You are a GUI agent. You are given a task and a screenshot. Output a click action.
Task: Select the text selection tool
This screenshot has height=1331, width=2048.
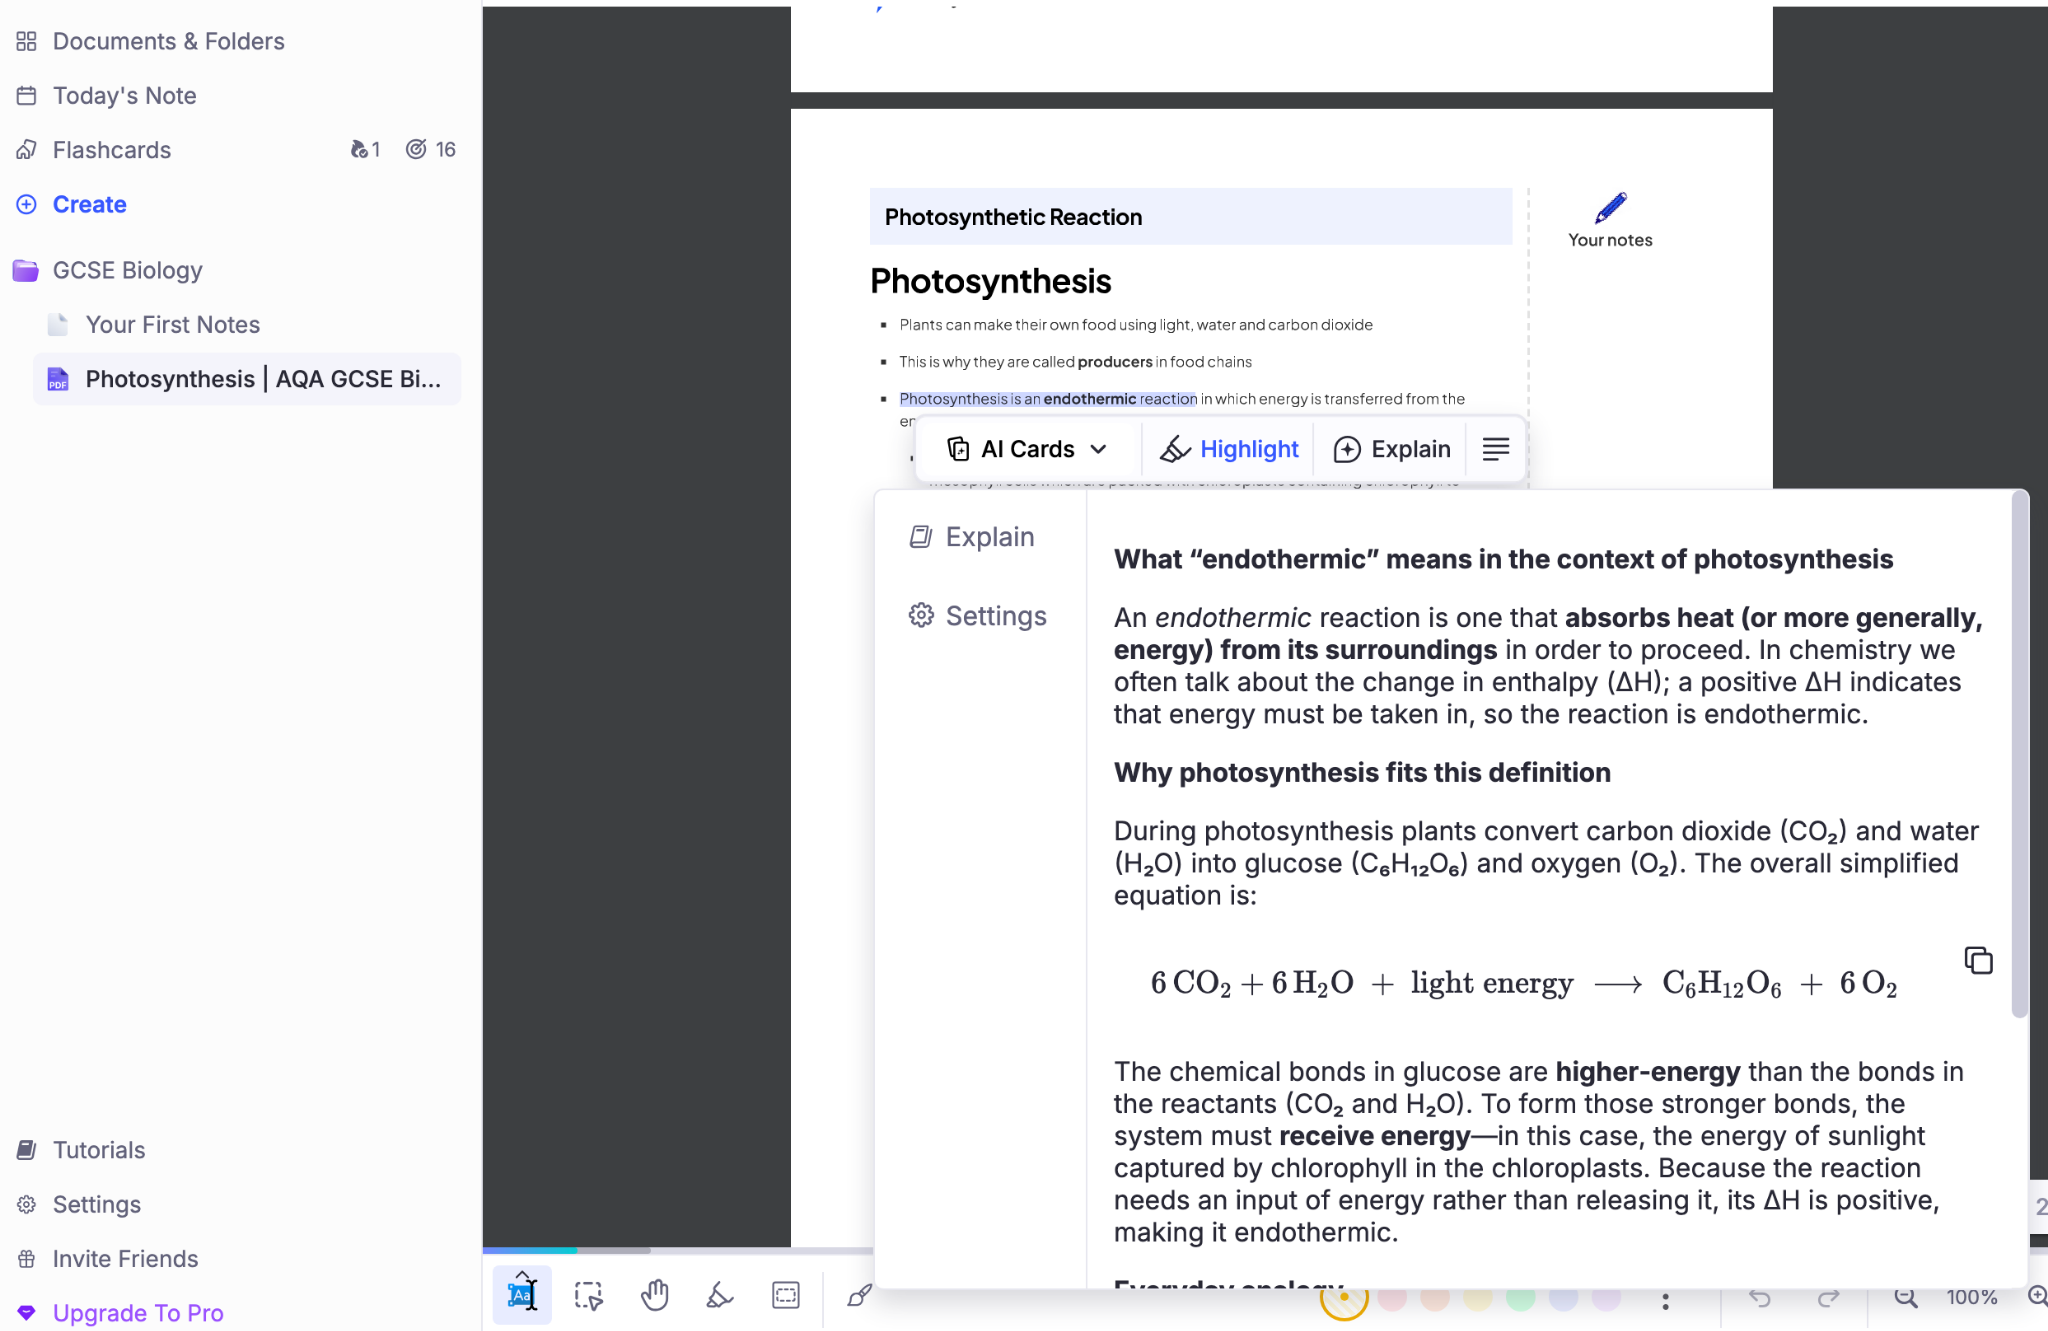coord(522,1296)
